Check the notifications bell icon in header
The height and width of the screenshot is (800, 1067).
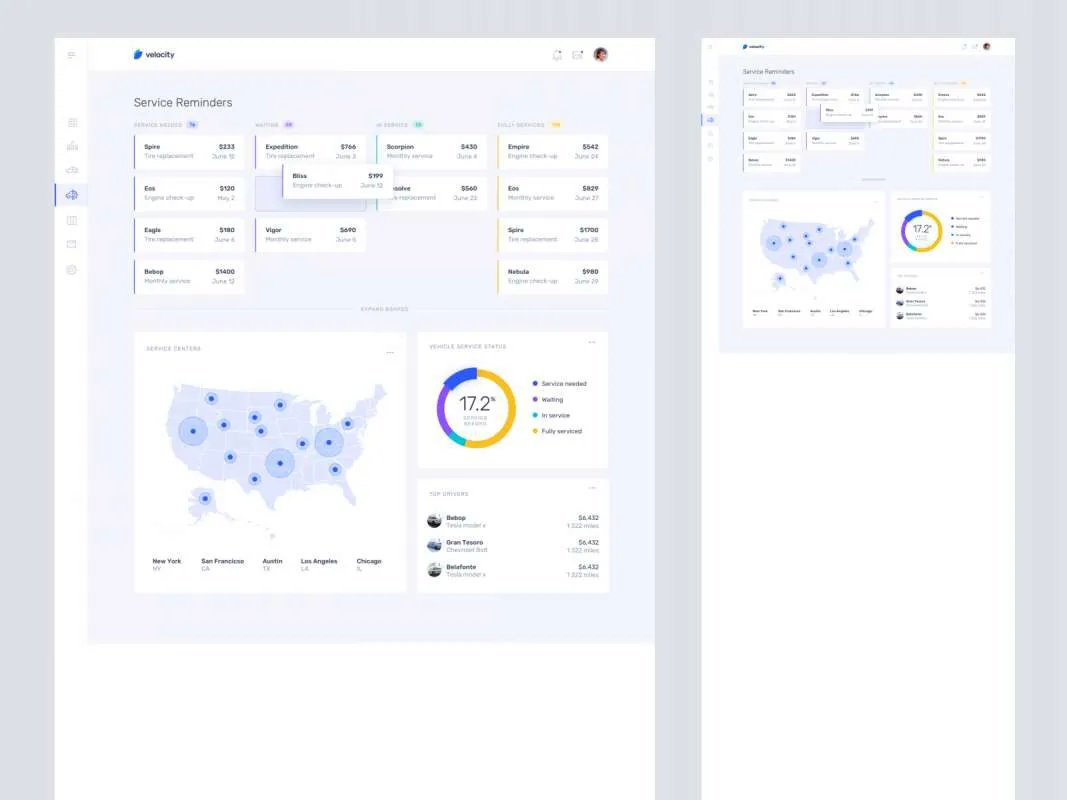point(558,55)
